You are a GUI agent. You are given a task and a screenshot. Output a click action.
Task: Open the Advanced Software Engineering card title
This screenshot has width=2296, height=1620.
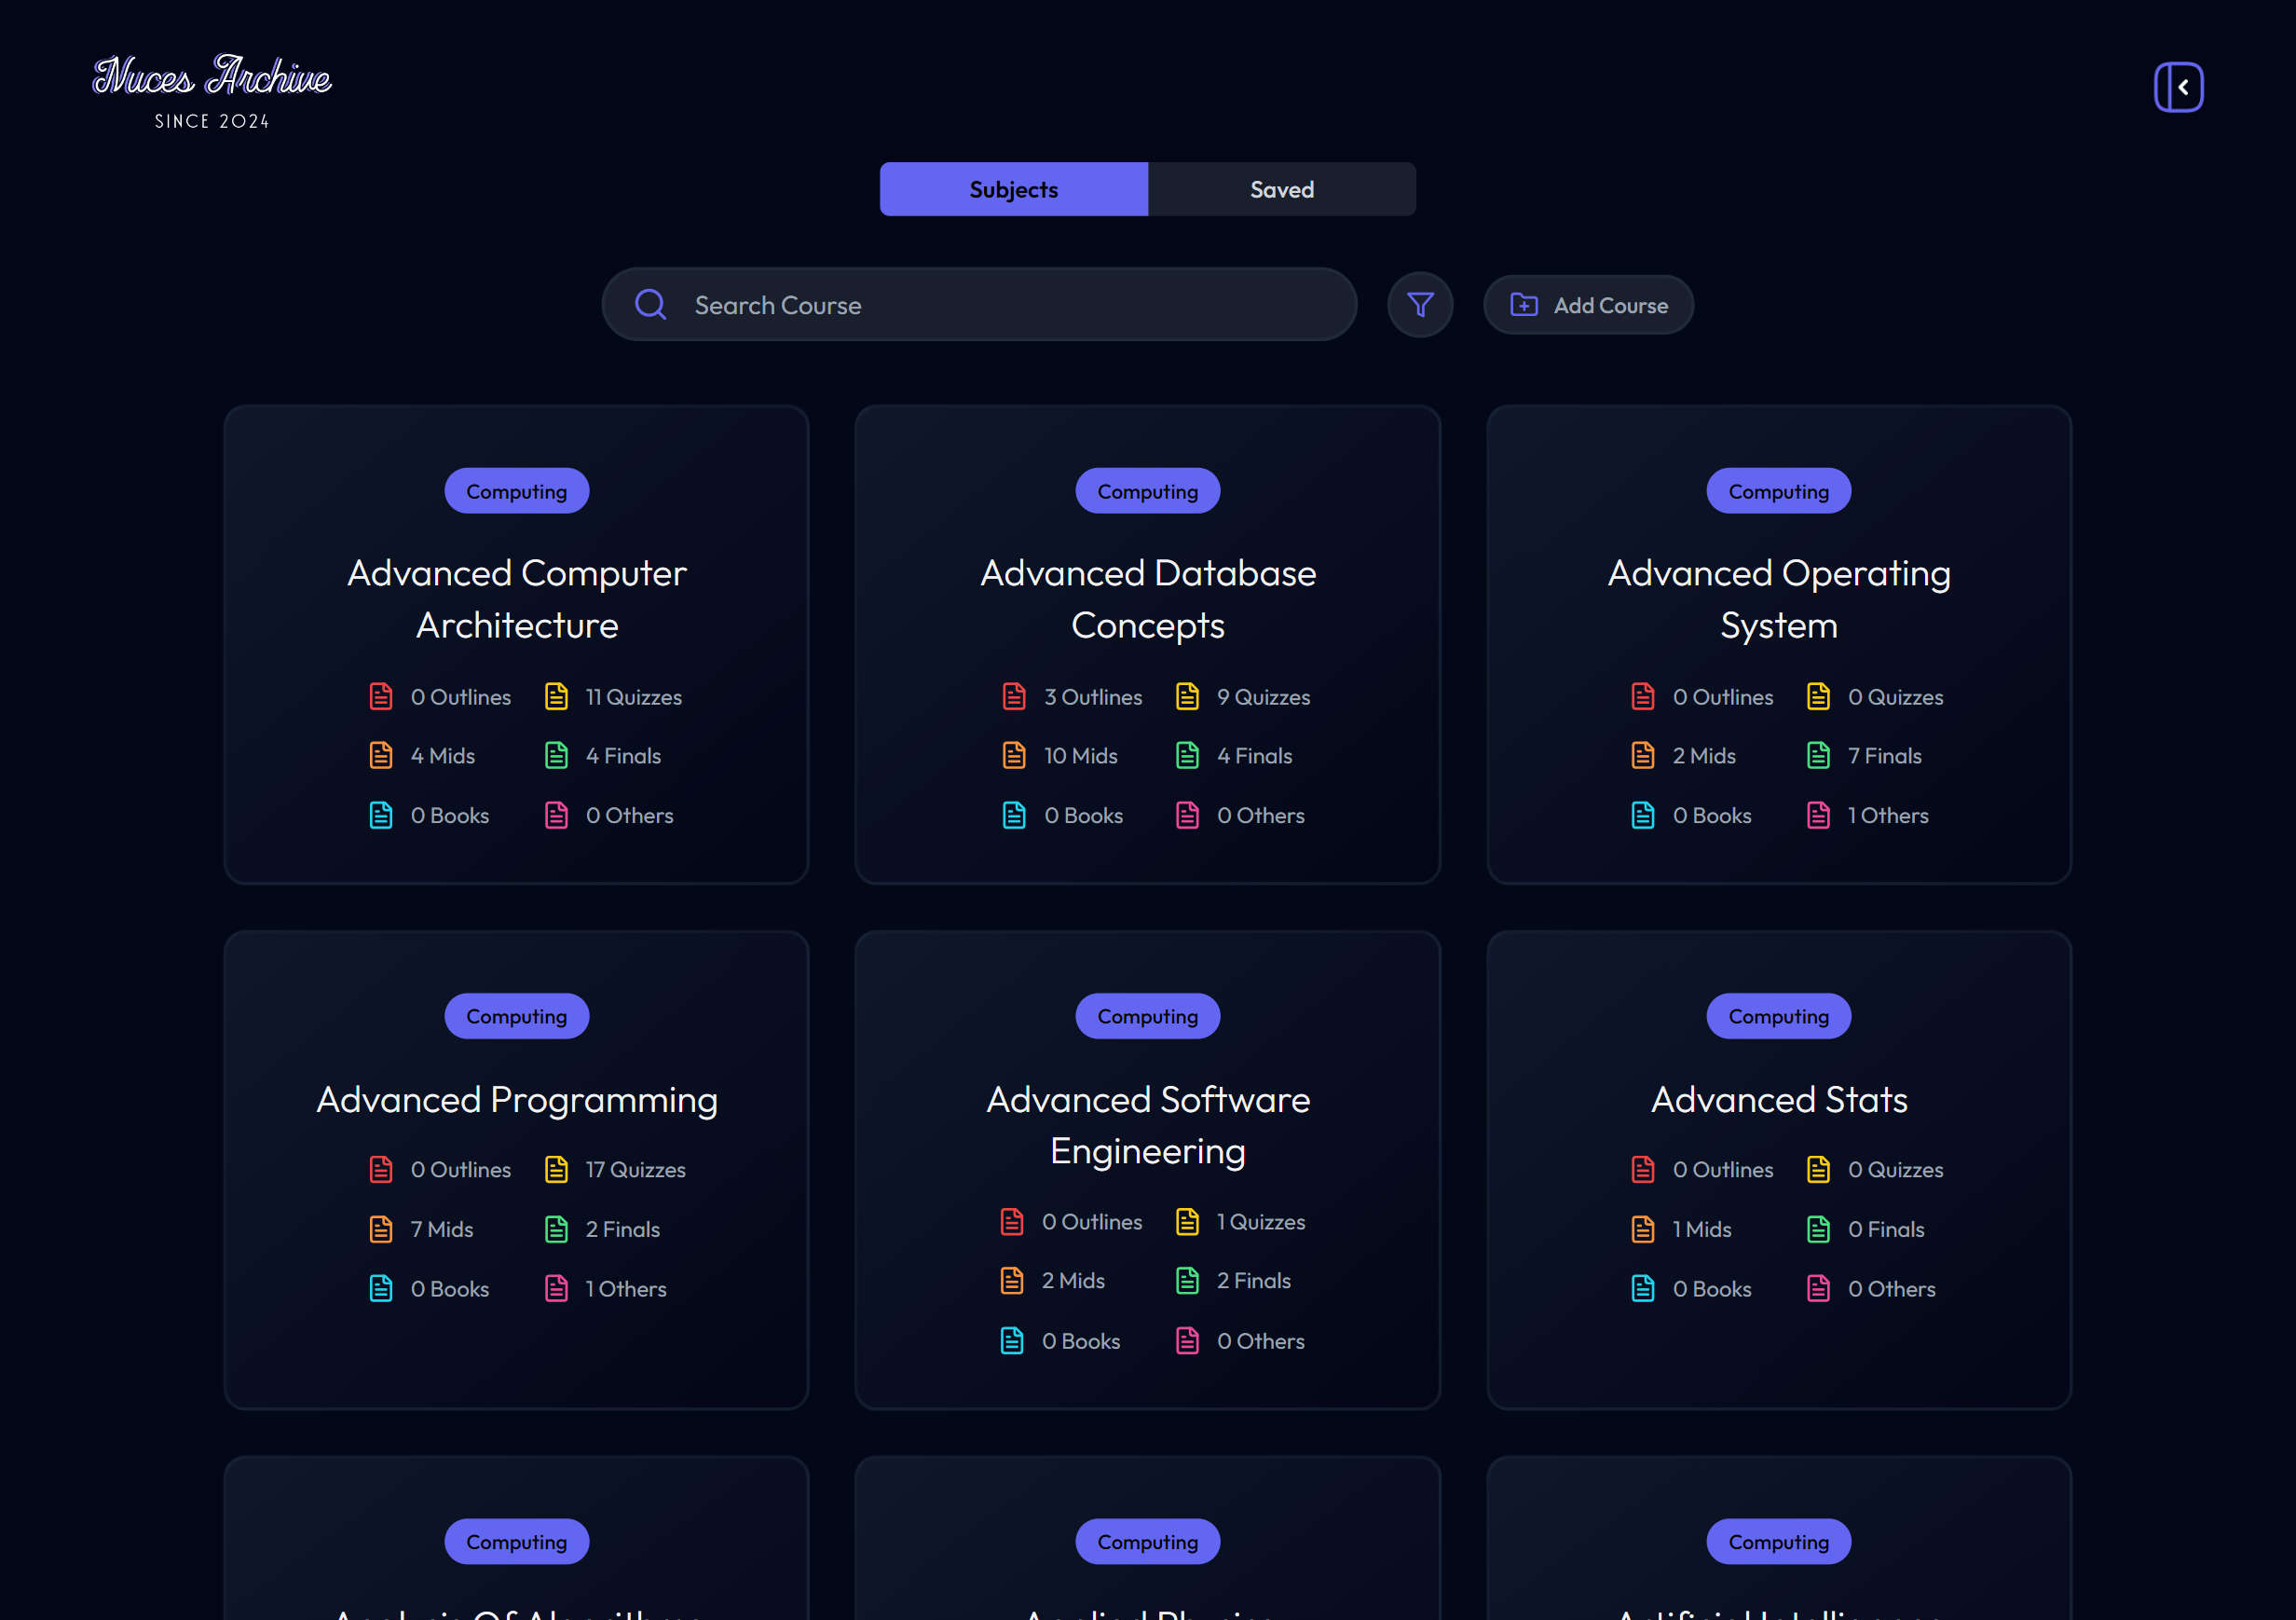point(1147,1125)
